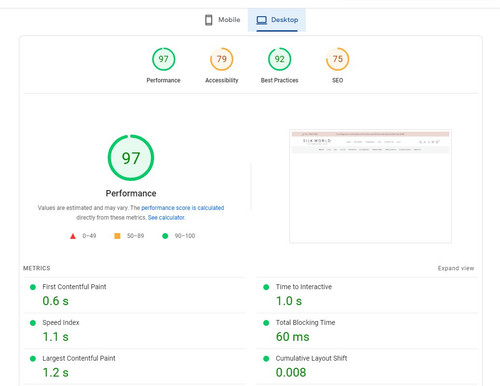The width and height of the screenshot is (500, 386).
Task: Click the Largest Contentful Paint label
Action: 79,358
